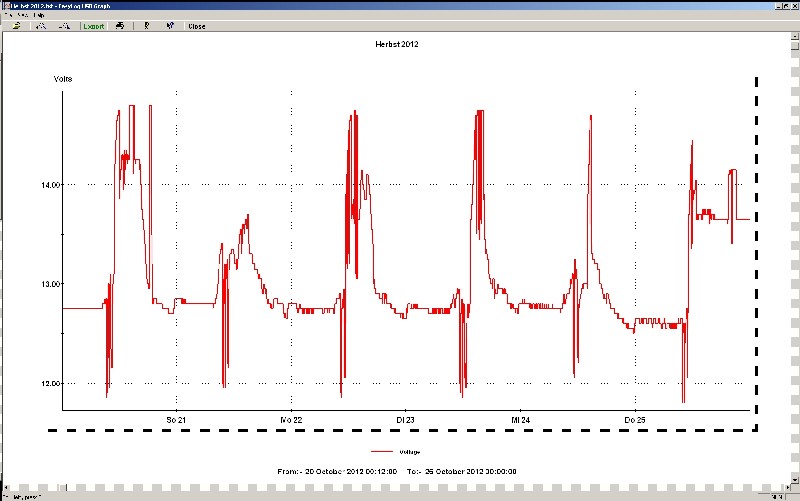Screen dimensions: 800x501
Task: Open the View menu
Action: click(21, 16)
